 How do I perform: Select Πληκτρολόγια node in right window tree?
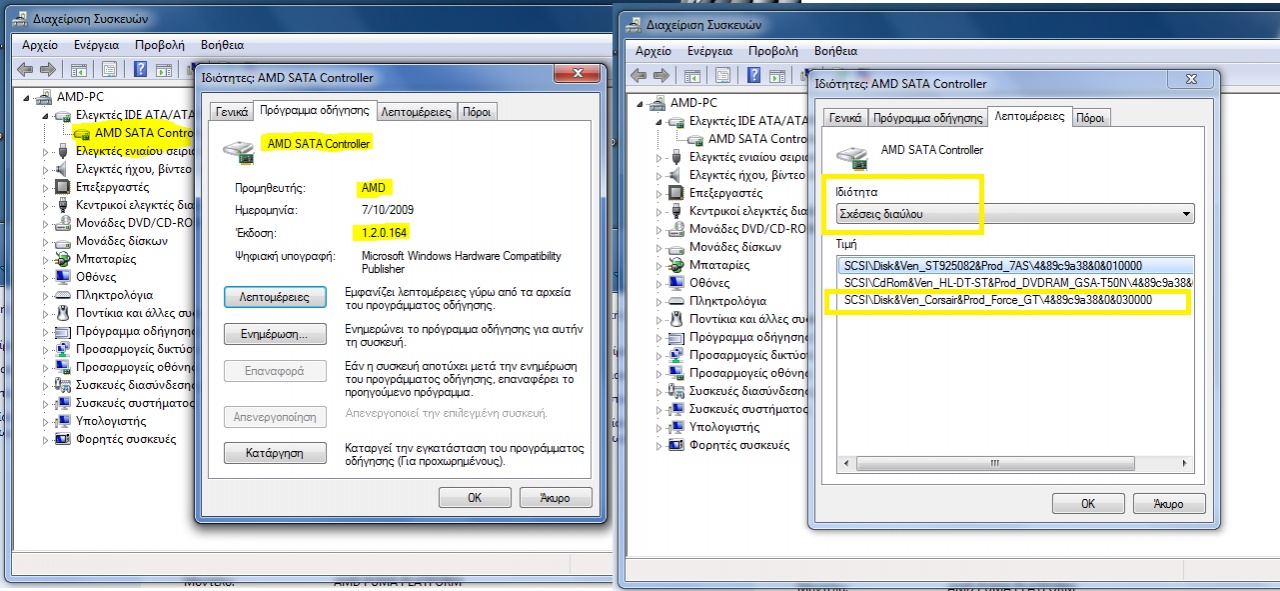[728, 301]
